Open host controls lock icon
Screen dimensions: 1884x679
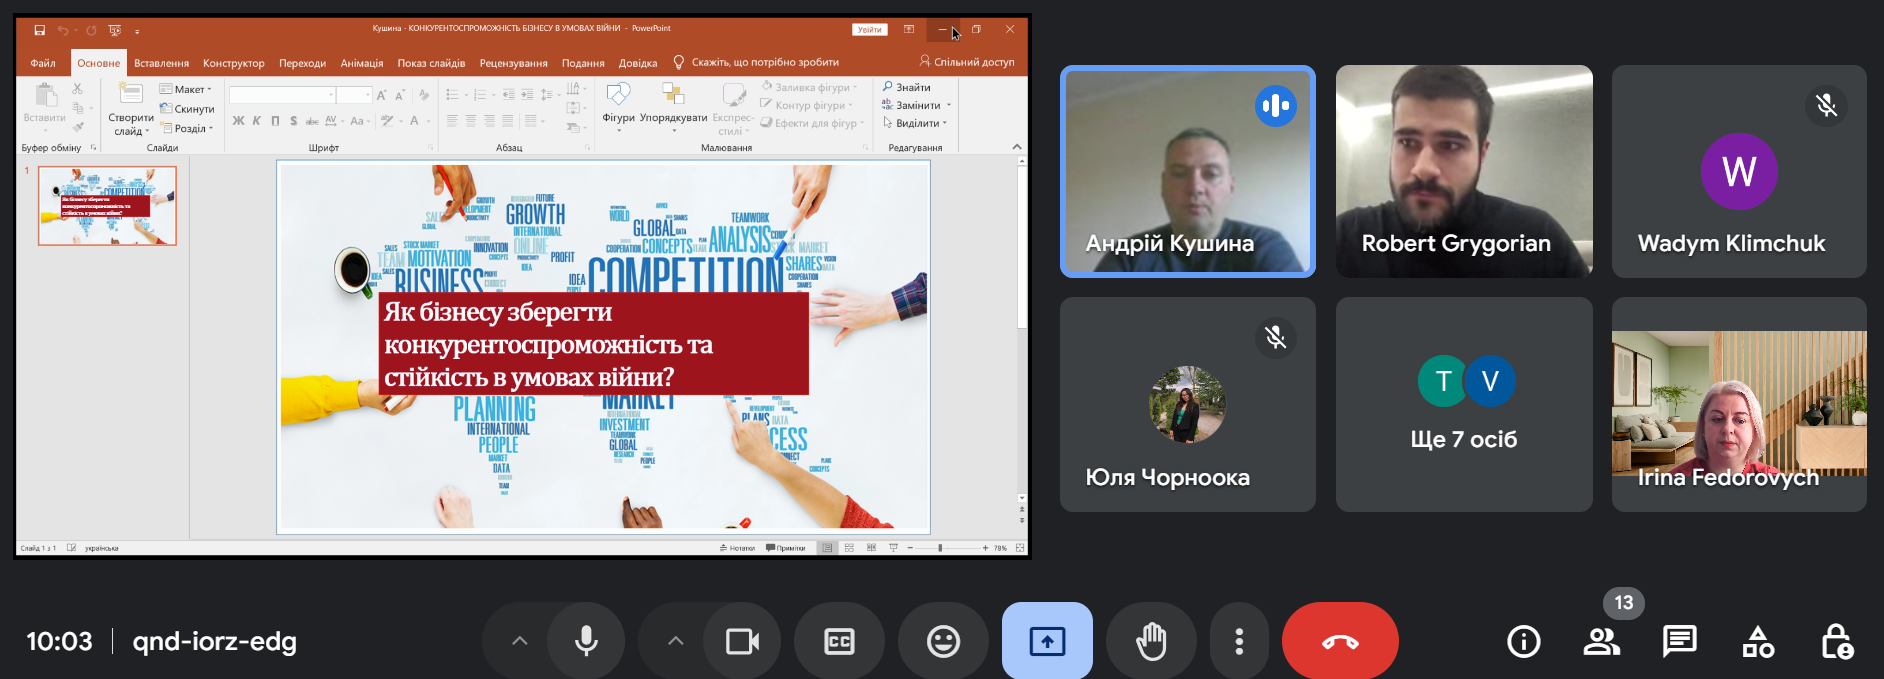click(x=1836, y=641)
